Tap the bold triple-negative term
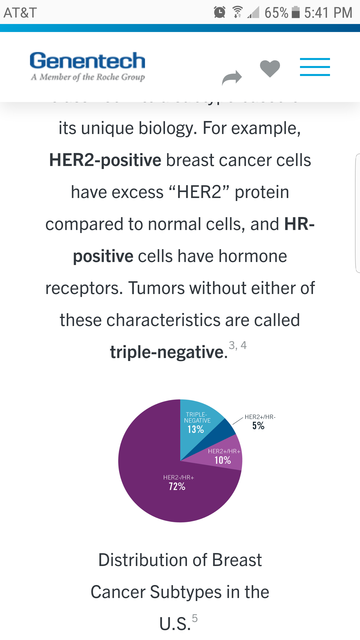The width and height of the screenshot is (360, 640). 169,352
